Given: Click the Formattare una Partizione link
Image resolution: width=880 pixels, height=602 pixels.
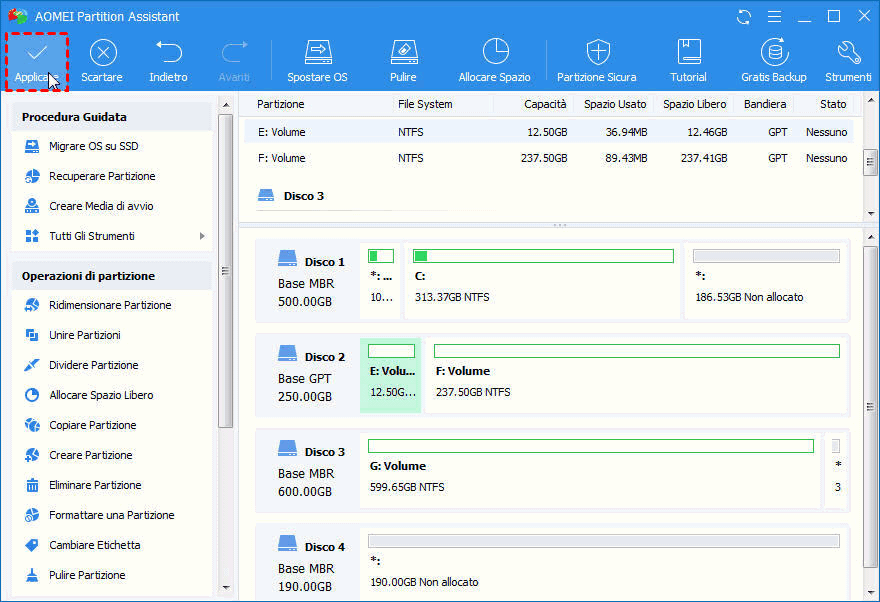Looking at the screenshot, I should [x=111, y=515].
